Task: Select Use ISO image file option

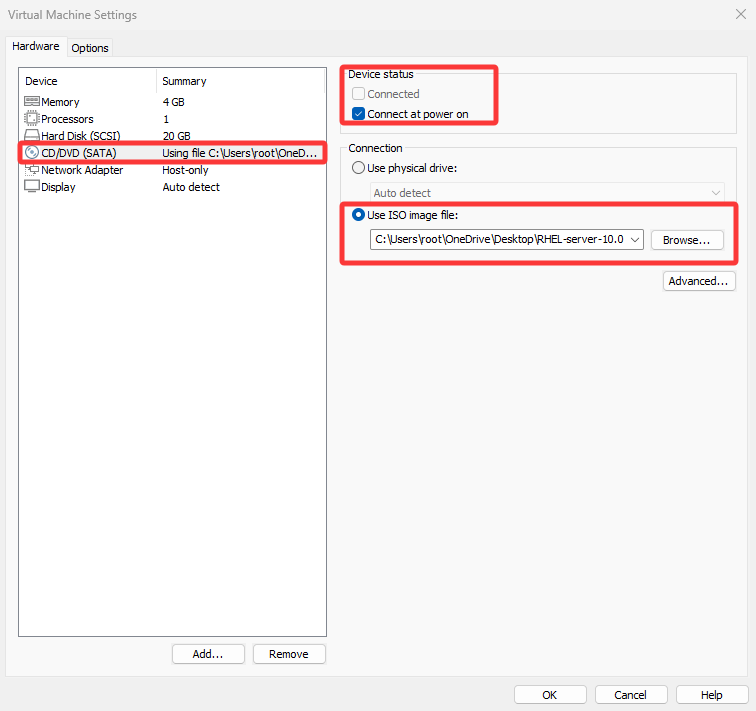Action: (x=359, y=214)
